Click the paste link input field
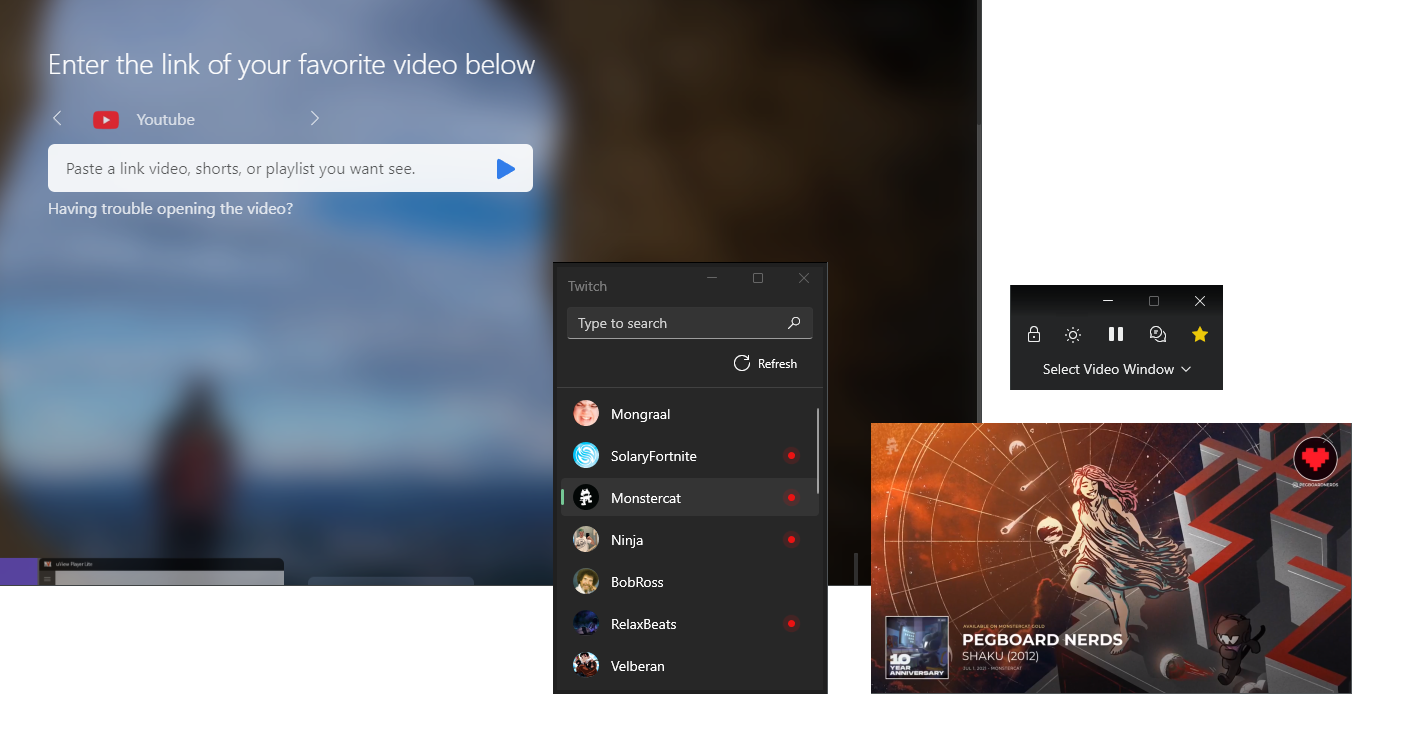Image resolution: width=1426 pixels, height=751 pixels. (x=290, y=168)
